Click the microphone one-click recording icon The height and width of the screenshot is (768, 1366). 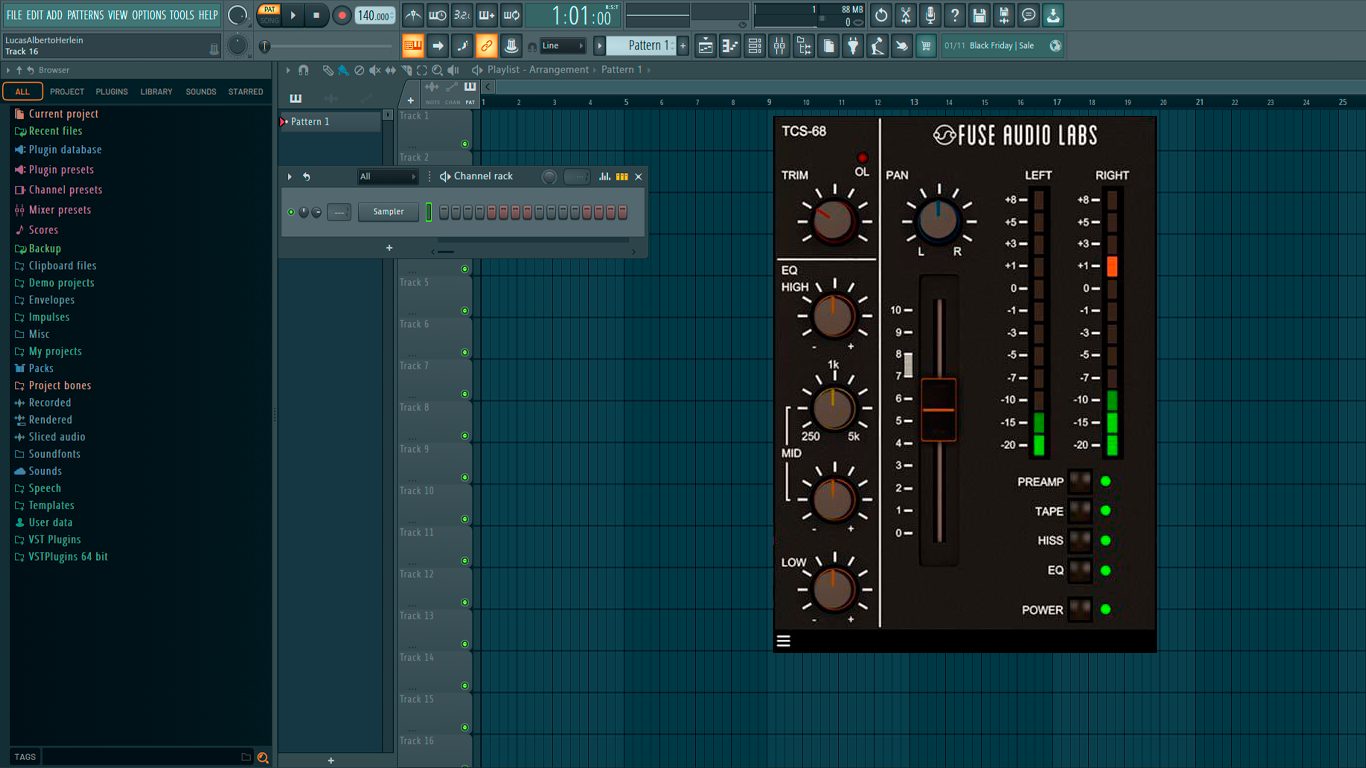pos(930,15)
